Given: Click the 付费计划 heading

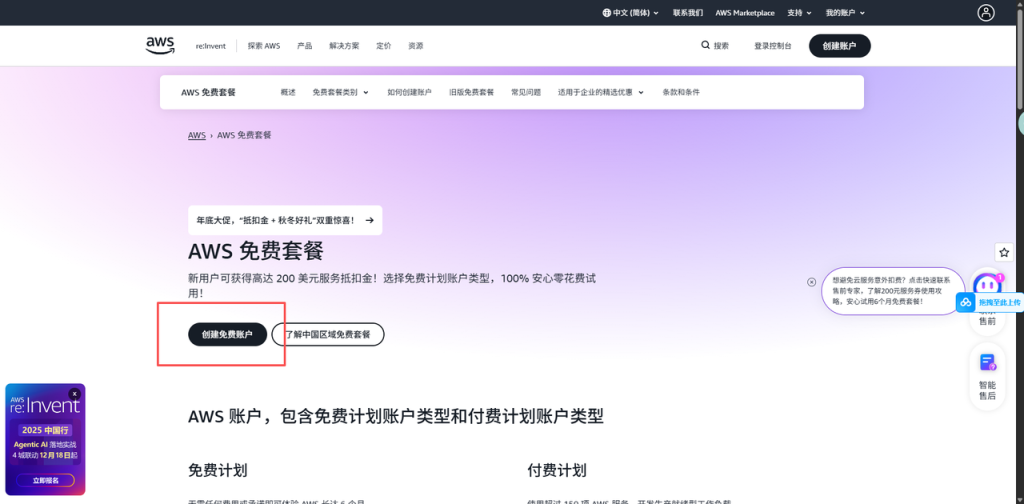Looking at the screenshot, I should 557,471.
